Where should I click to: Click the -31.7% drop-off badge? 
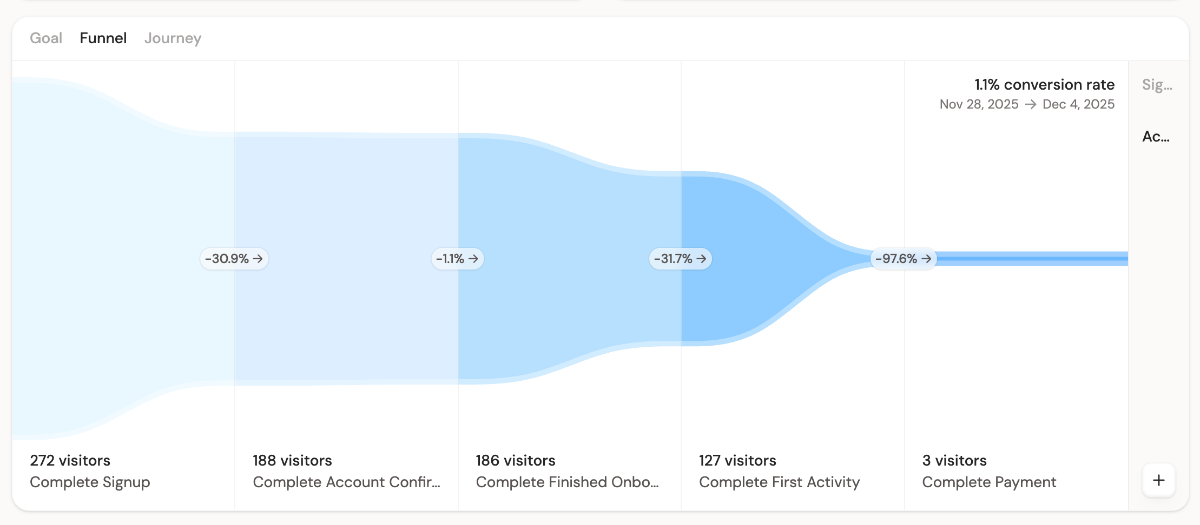click(680, 258)
